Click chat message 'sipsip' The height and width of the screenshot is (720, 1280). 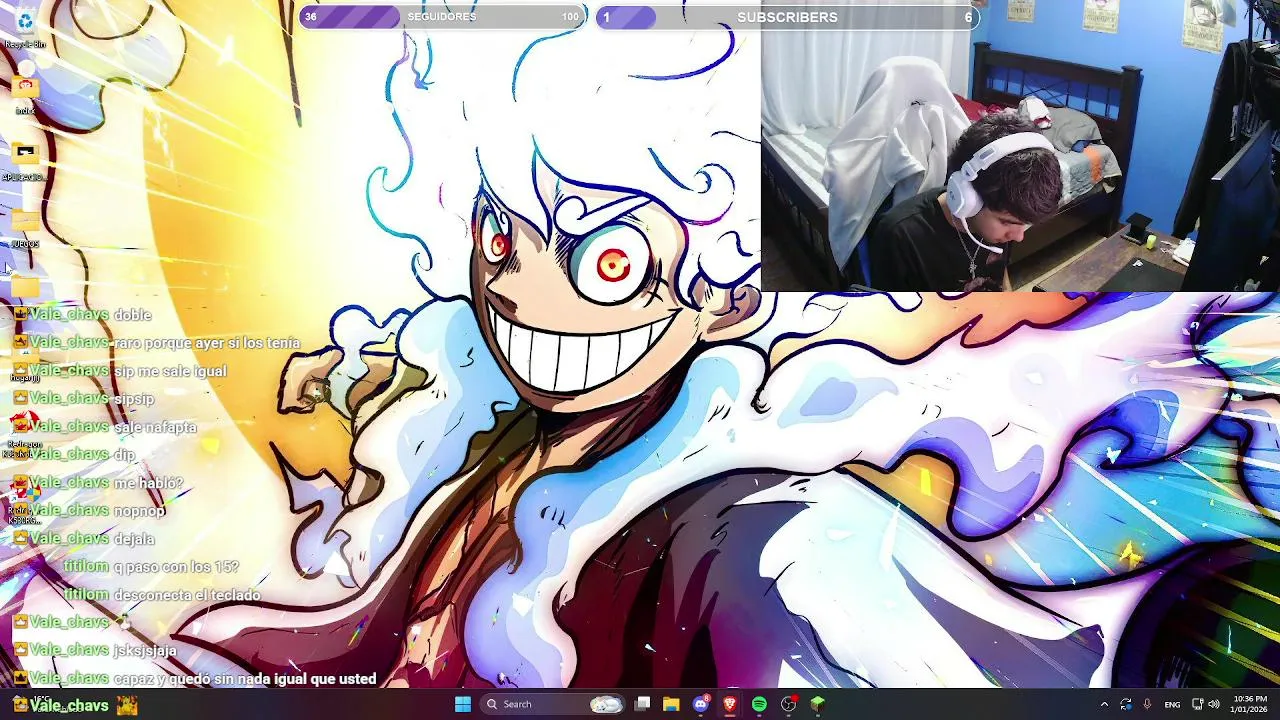click(134, 399)
